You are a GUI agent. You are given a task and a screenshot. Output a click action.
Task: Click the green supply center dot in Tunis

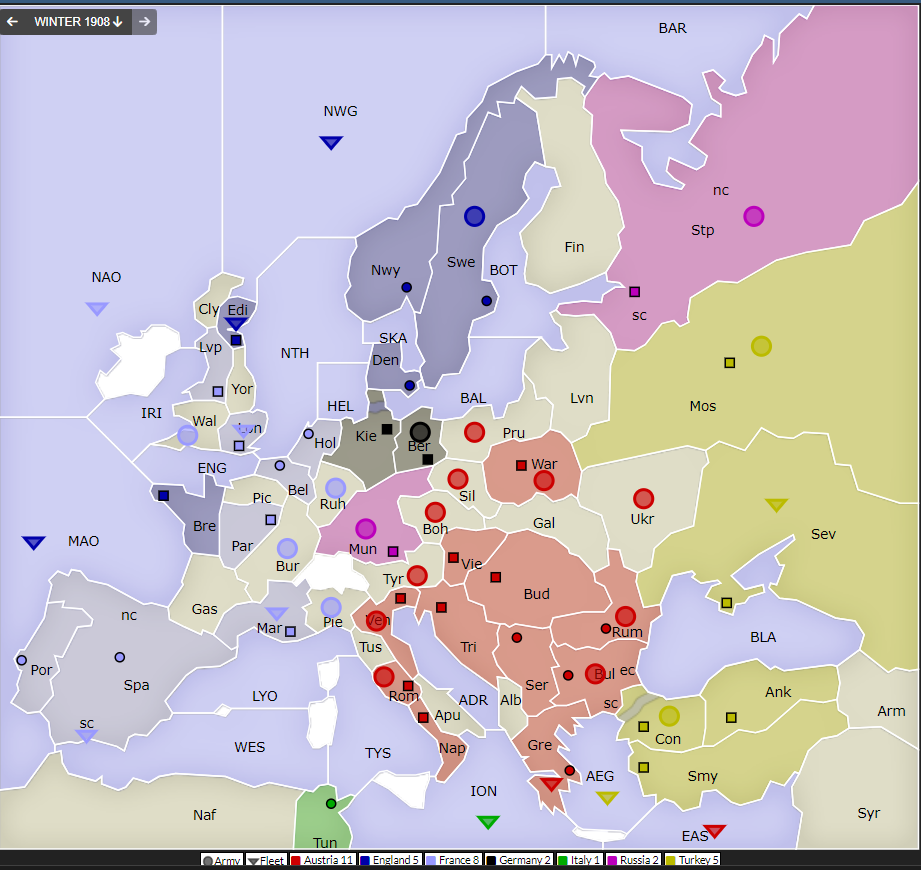[331, 804]
